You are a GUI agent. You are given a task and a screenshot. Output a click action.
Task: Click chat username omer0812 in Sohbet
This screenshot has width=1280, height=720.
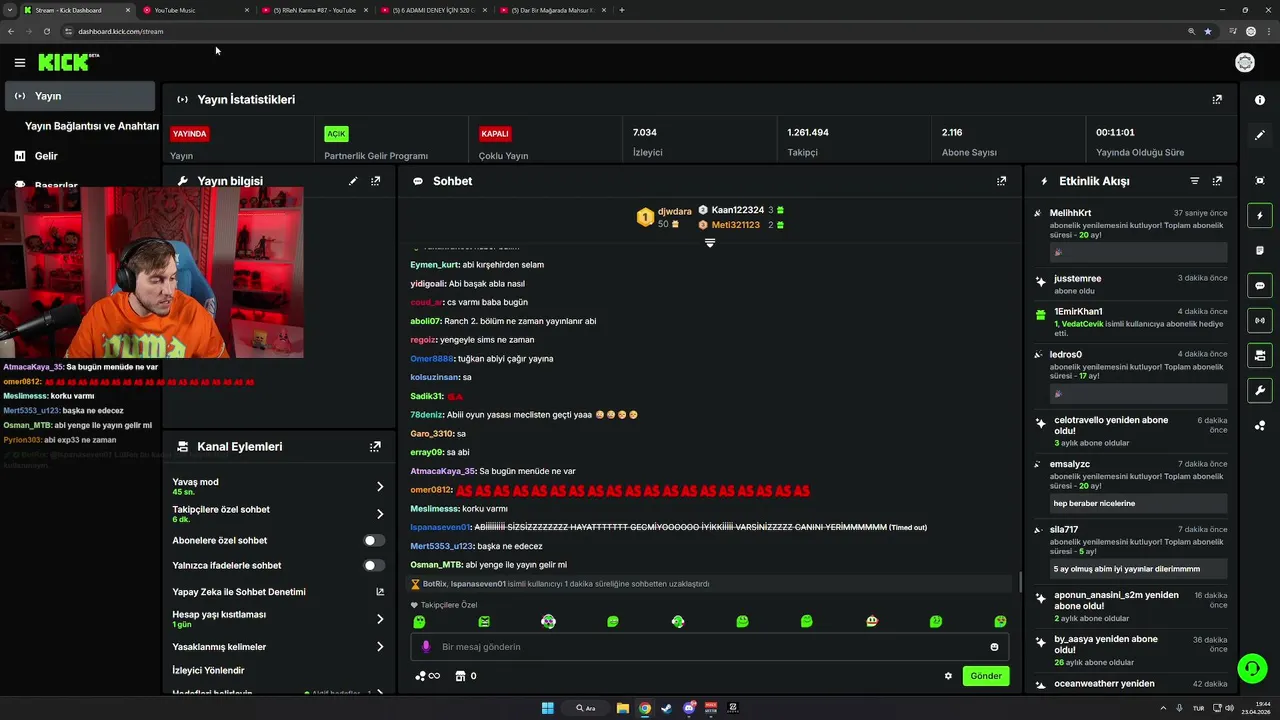[431, 490]
